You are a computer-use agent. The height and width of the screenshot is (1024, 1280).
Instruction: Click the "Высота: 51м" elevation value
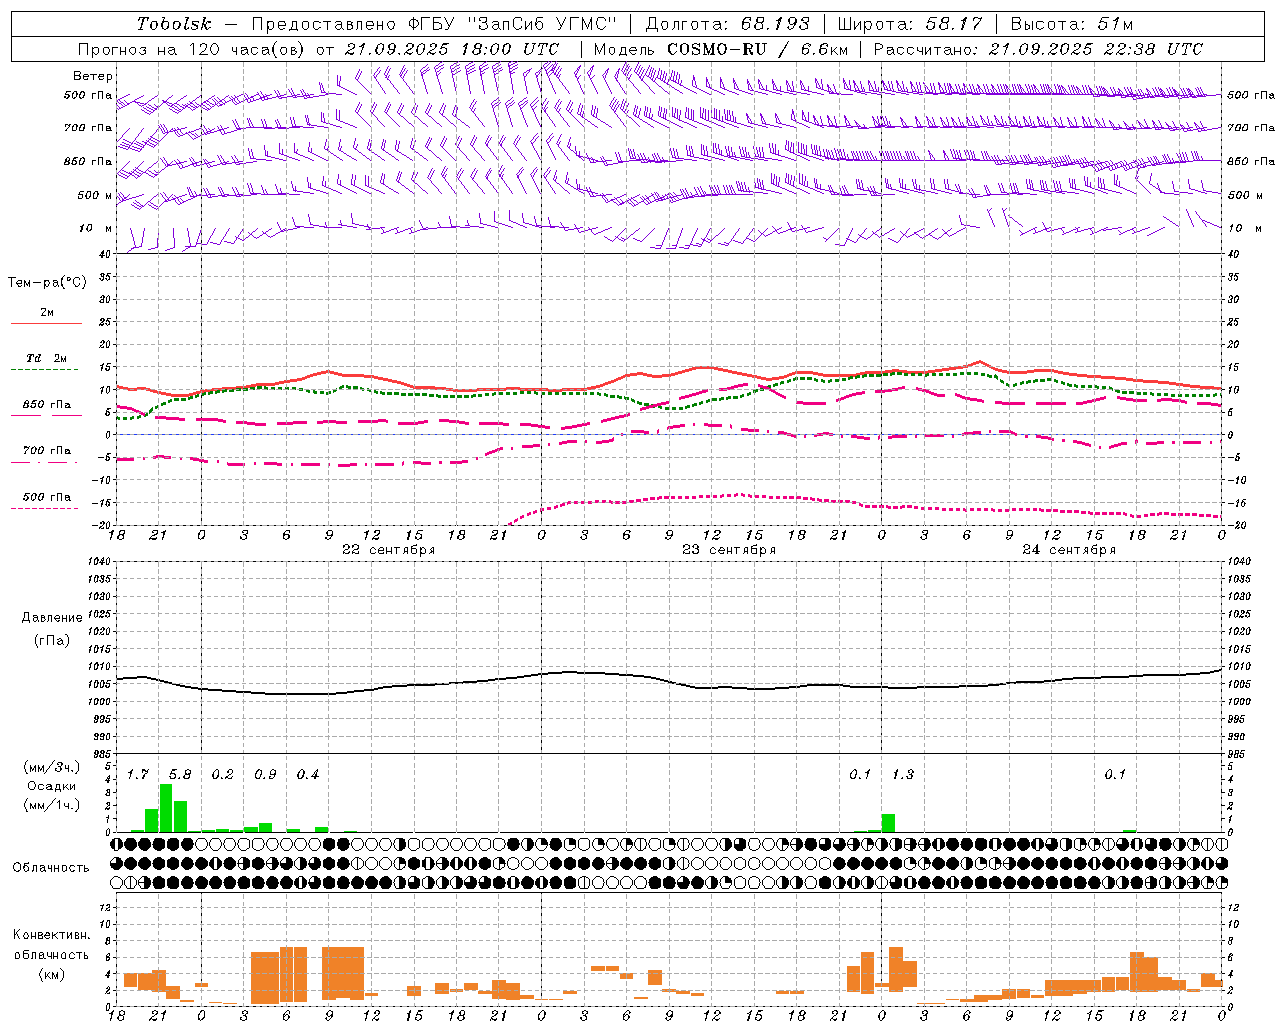tap(1071, 24)
